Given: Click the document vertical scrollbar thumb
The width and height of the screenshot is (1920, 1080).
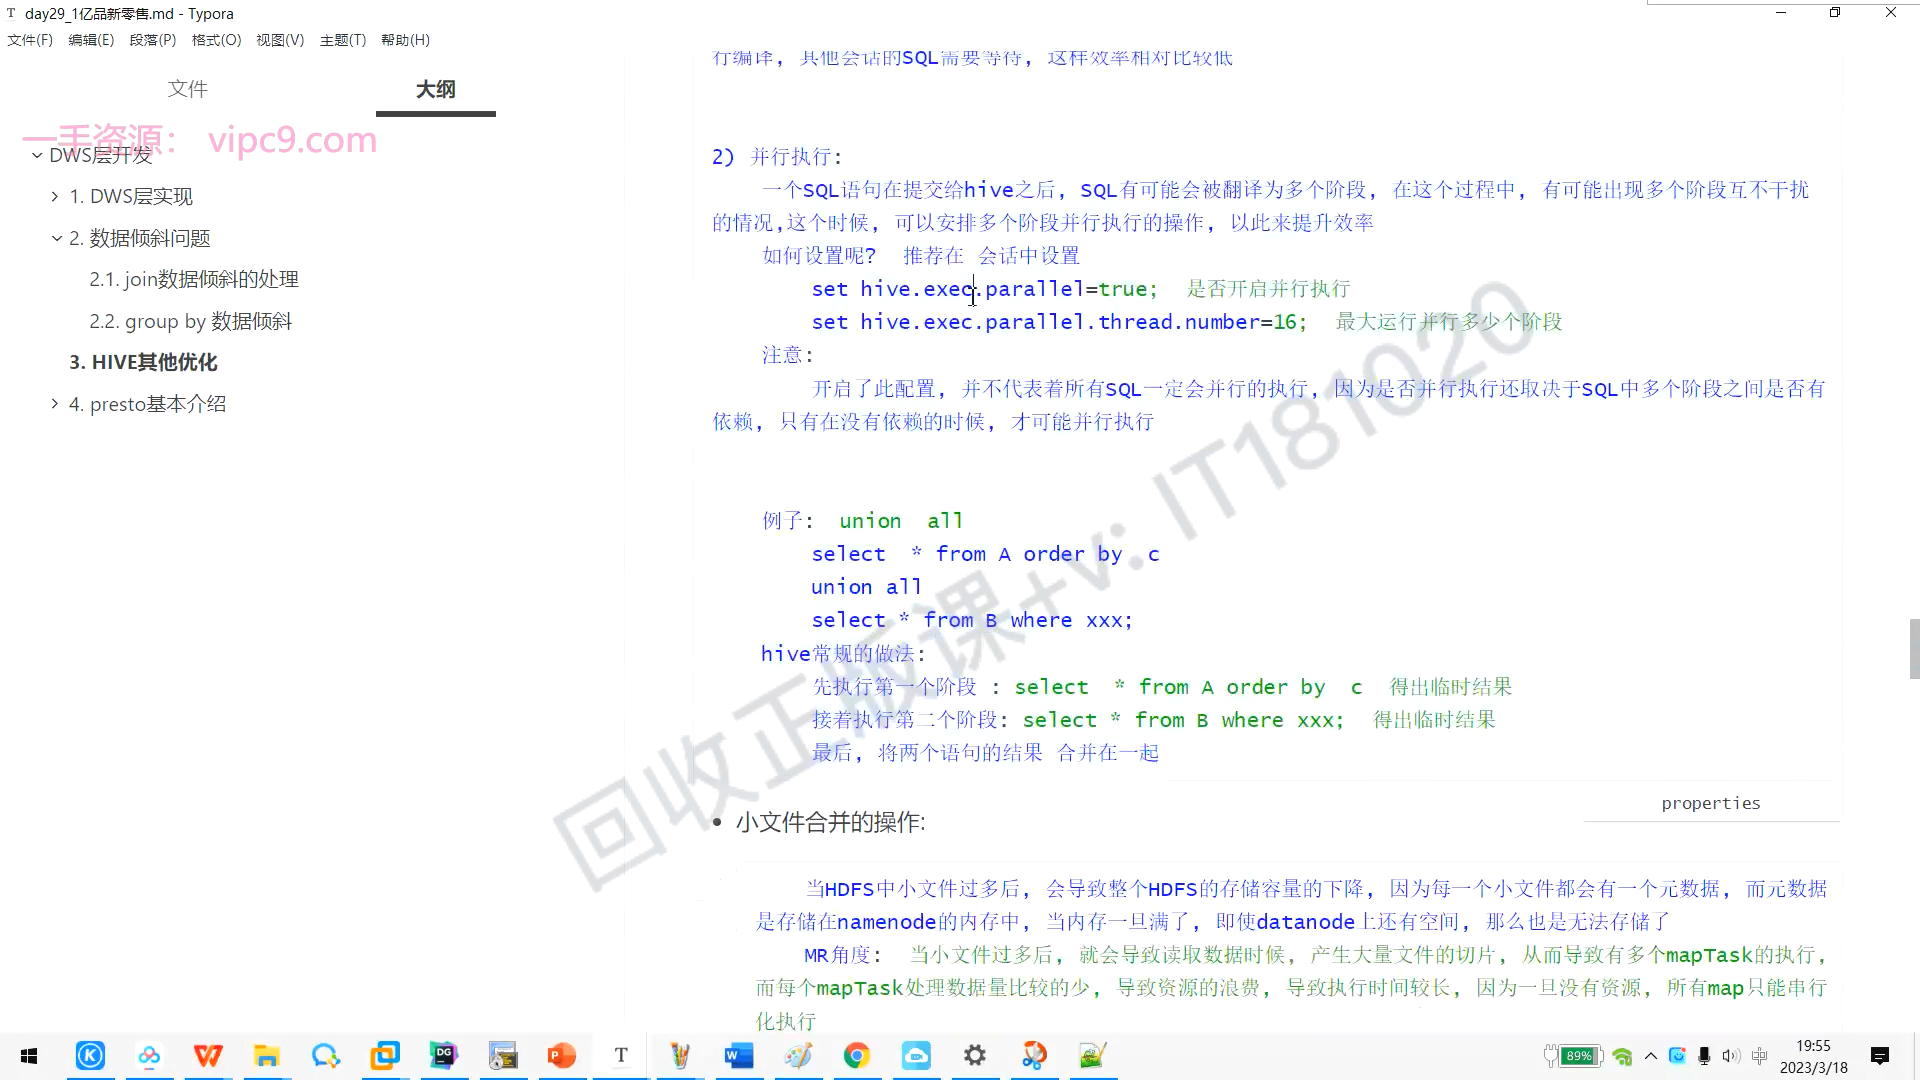Looking at the screenshot, I should point(1914,649).
